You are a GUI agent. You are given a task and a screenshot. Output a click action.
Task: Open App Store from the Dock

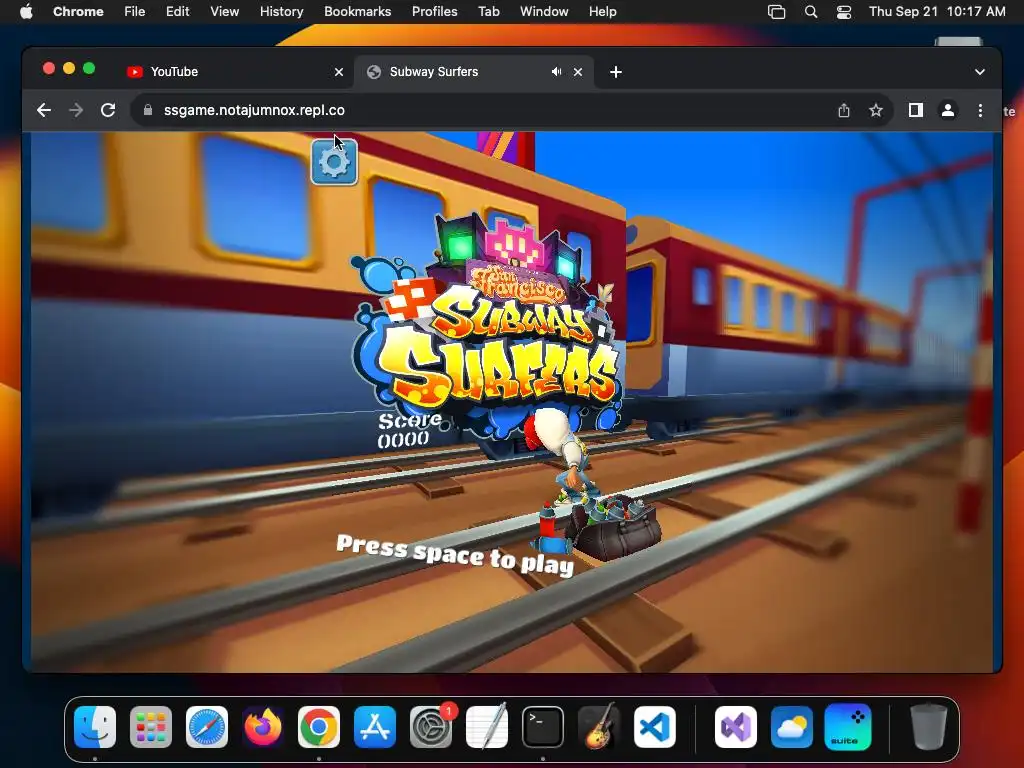click(x=375, y=727)
